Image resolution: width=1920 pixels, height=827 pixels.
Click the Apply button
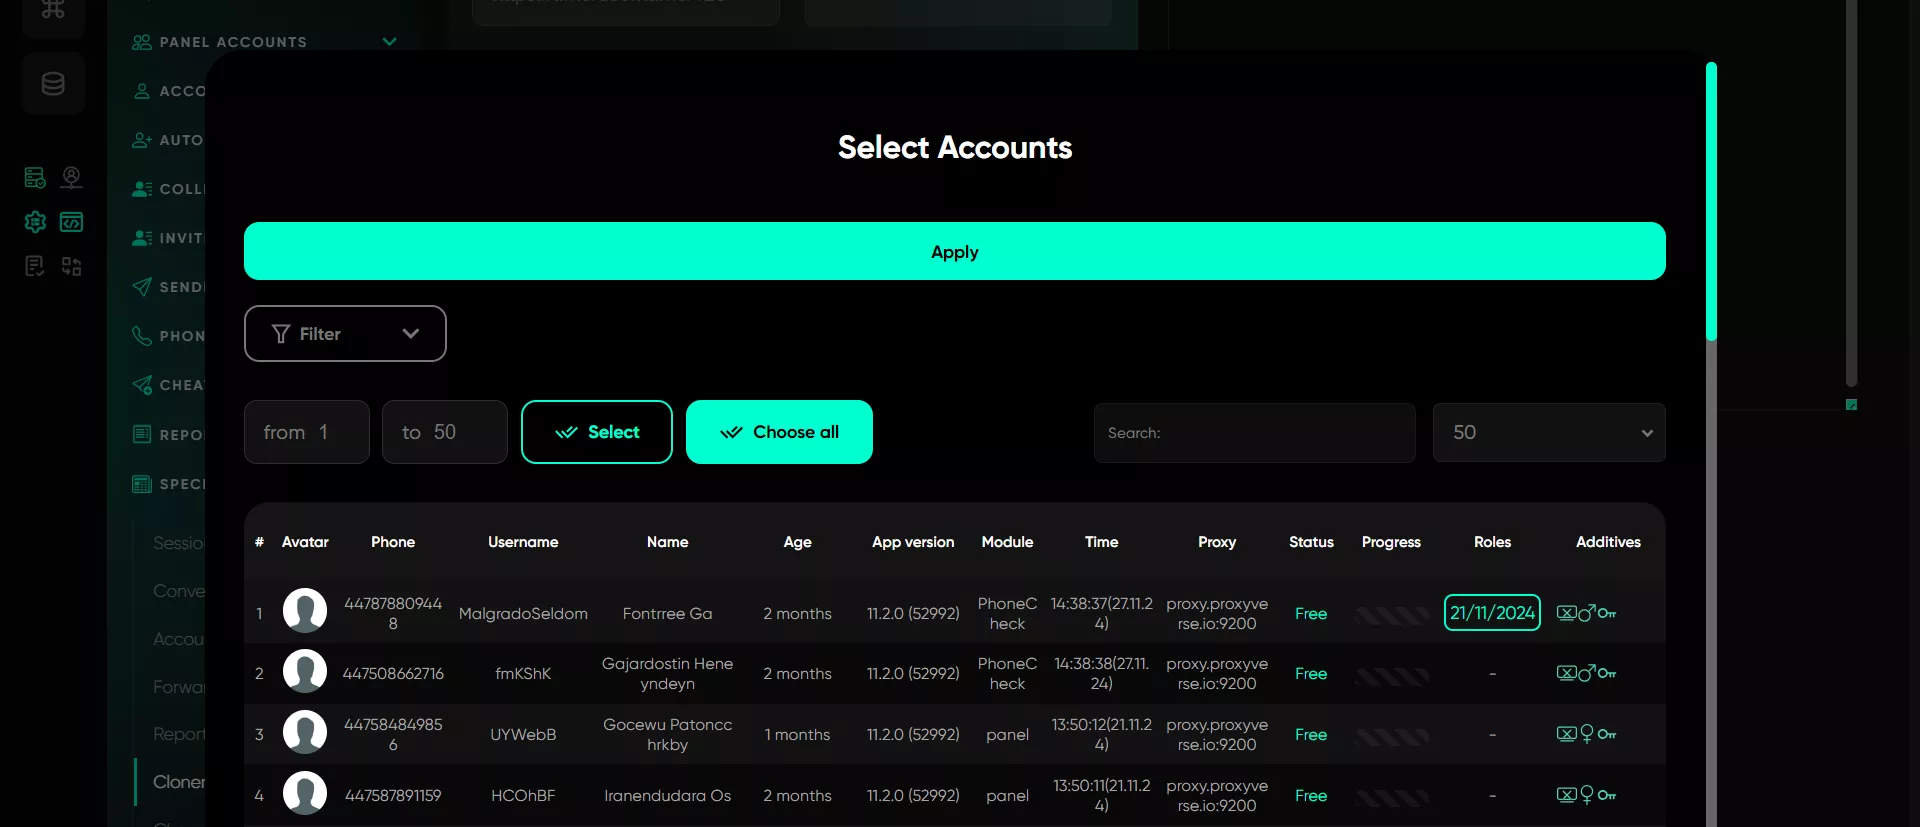955,251
